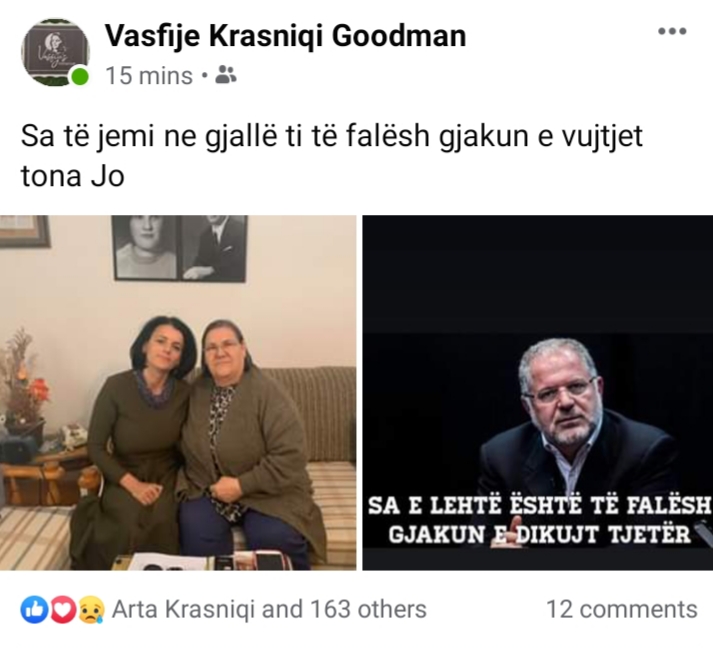Open Vasfije Krasniqi Goodman profile name
This screenshot has width=713, height=648.
(286, 36)
